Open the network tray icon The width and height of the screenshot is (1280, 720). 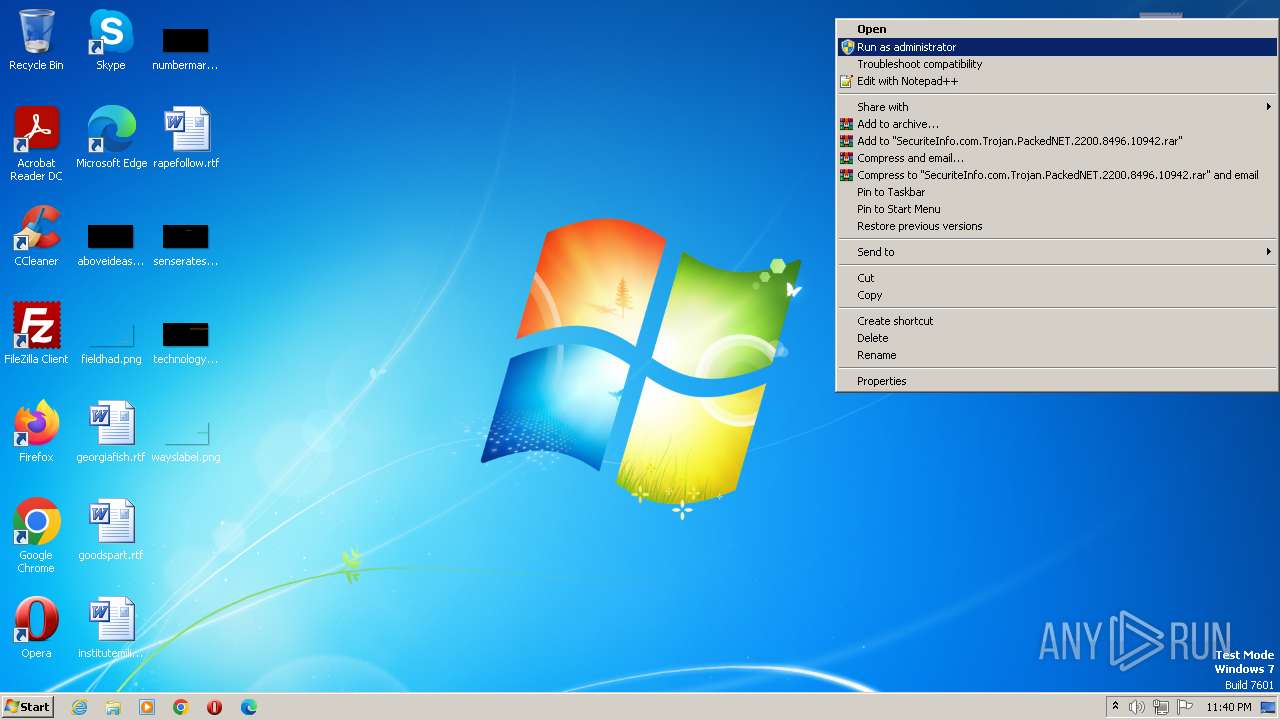[1161, 707]
